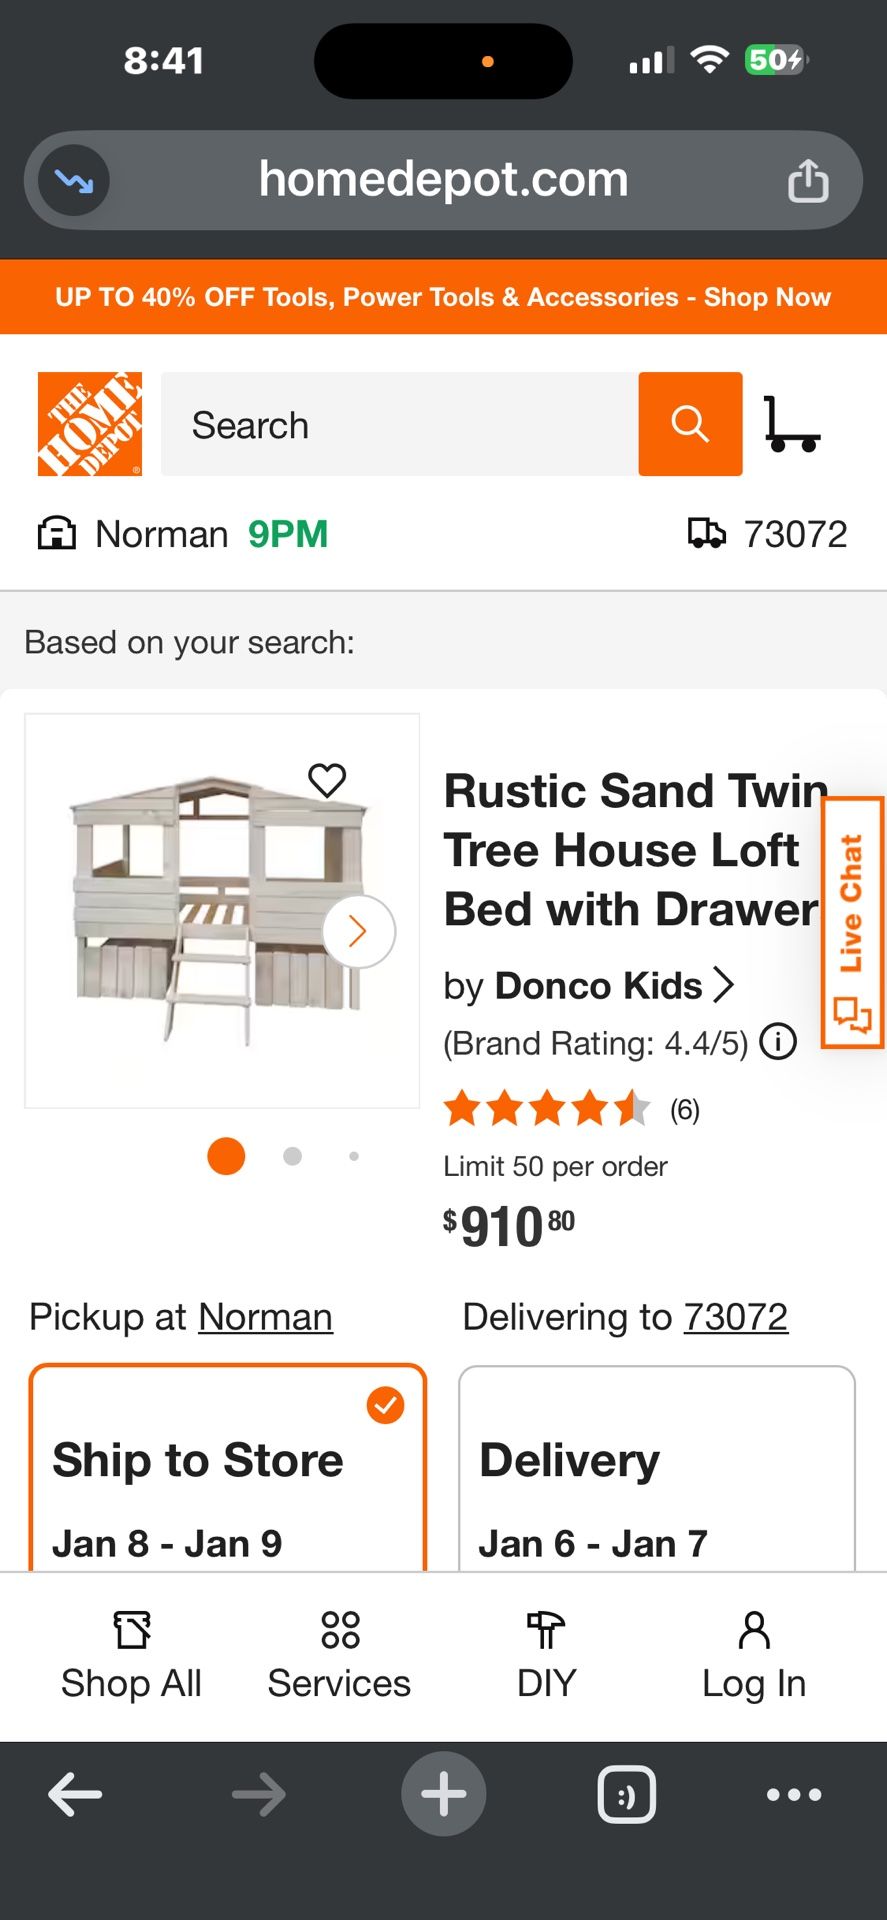Viewport: 887px width, 1920px height.
Task: Select the Ship to Store option
Action: pos(228,1468)
